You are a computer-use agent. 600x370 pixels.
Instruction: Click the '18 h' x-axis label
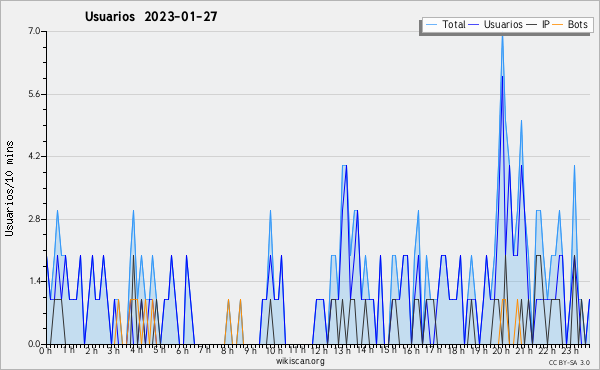click(456, 351)
